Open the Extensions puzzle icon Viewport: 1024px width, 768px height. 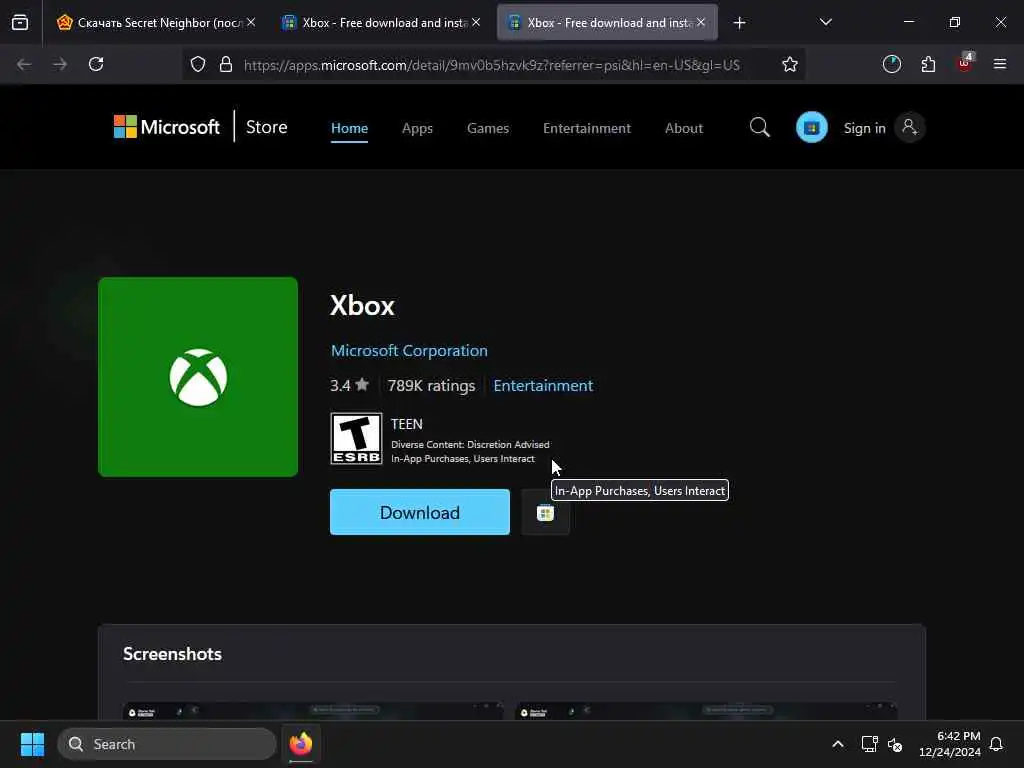[928, 64]
